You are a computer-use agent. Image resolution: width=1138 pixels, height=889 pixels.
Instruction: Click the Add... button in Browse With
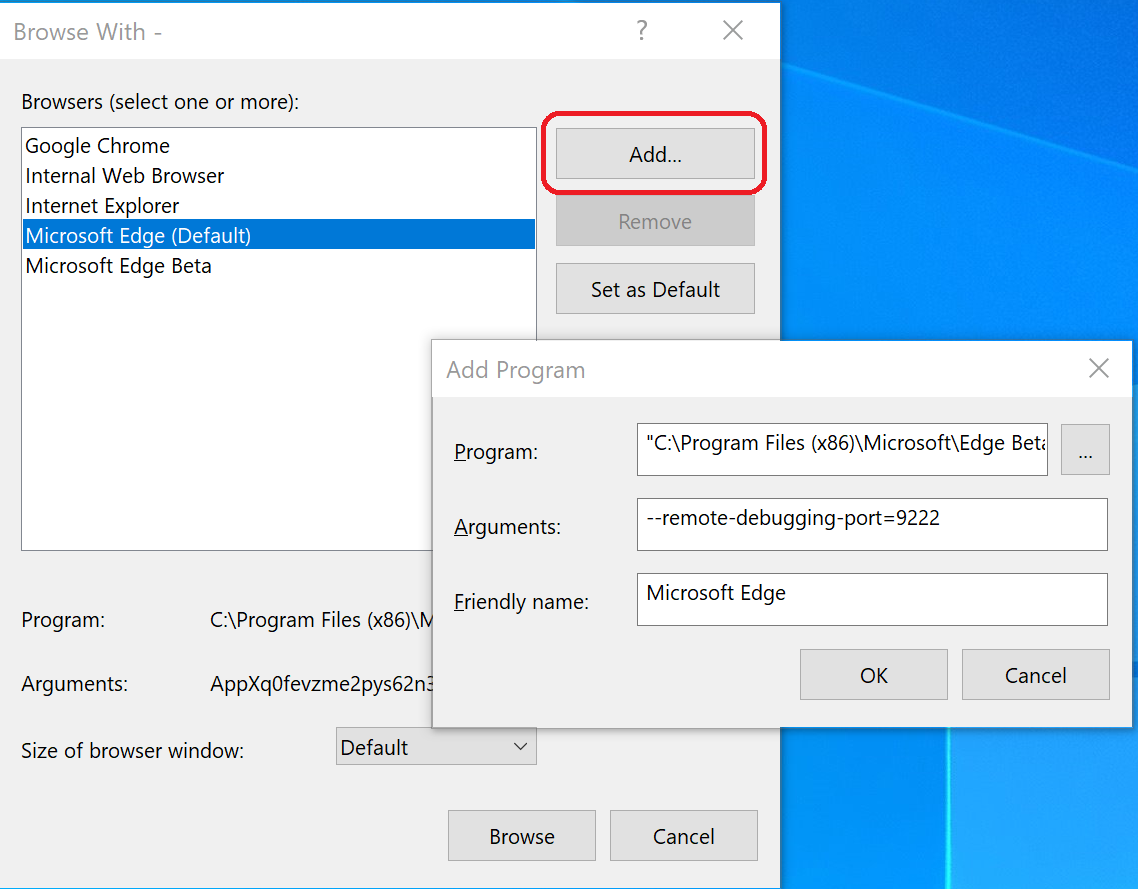655,154
